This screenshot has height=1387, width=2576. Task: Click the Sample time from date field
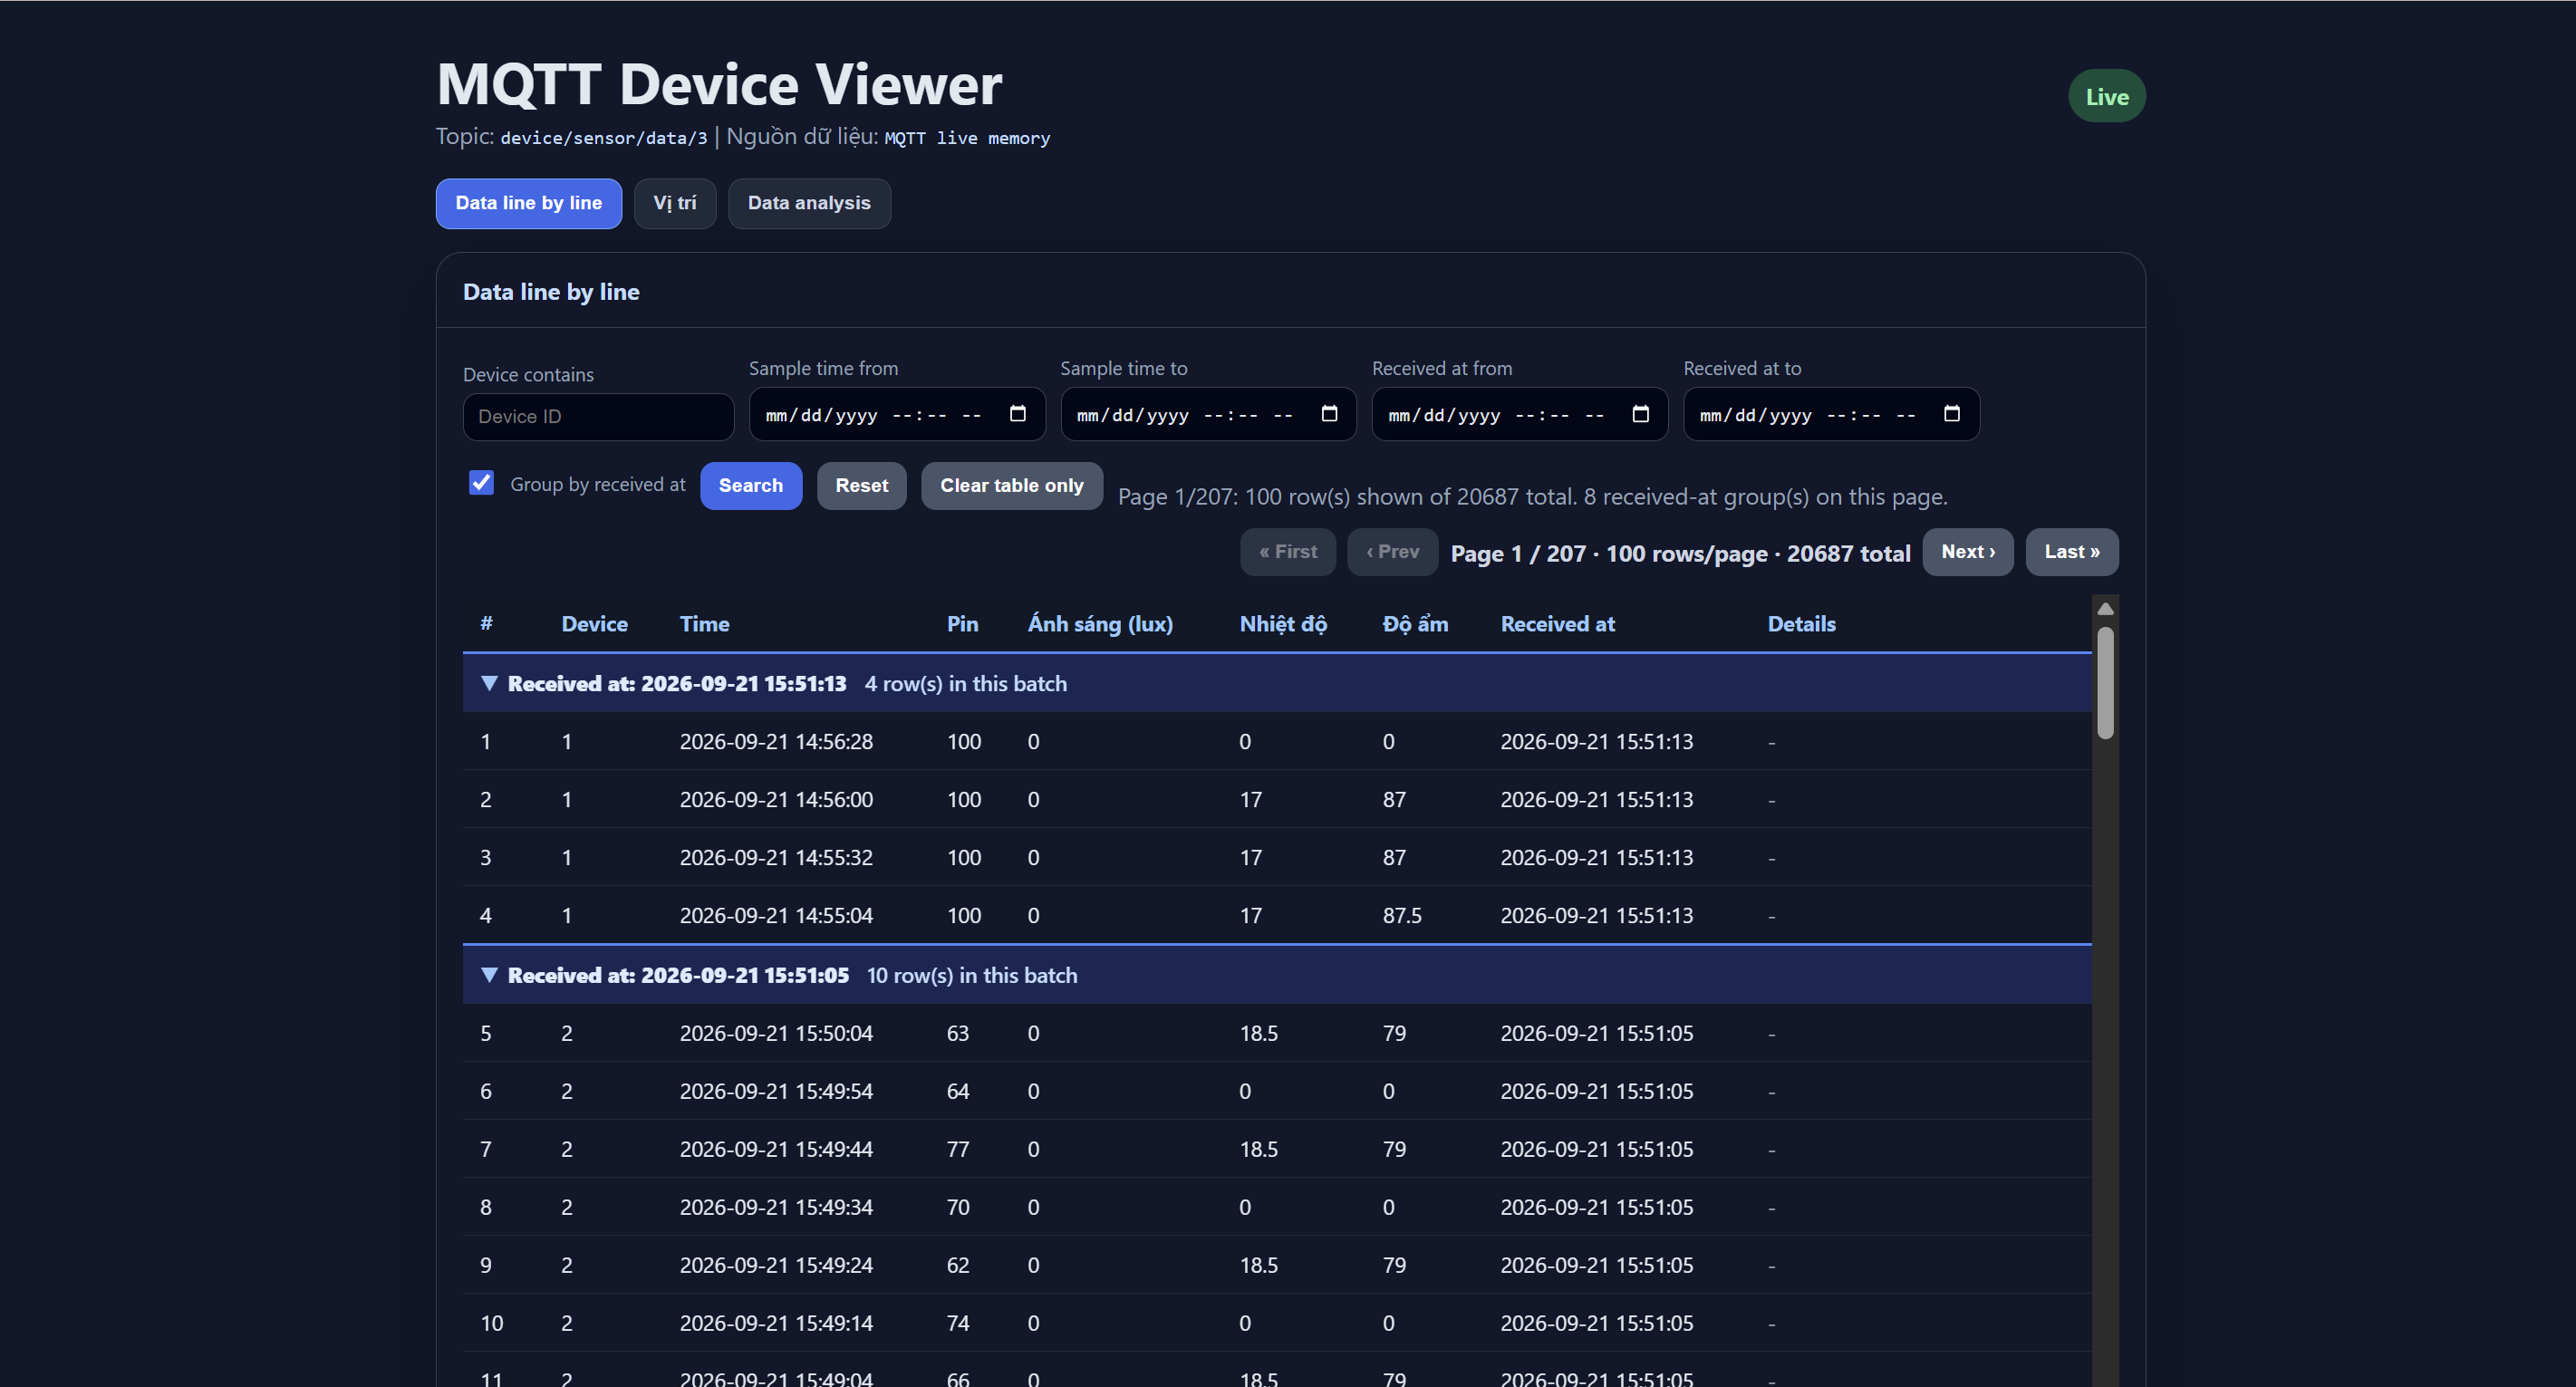pyautogui.click(x=897, y=414)
